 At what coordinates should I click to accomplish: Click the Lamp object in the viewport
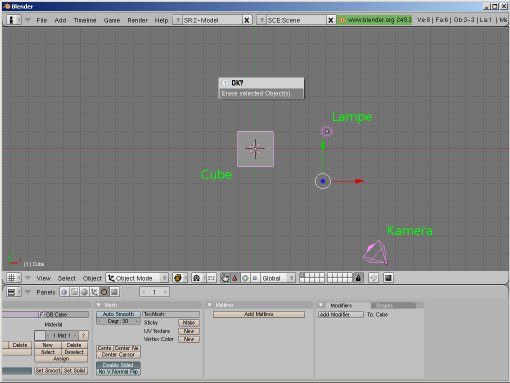[x=327, y=131]
